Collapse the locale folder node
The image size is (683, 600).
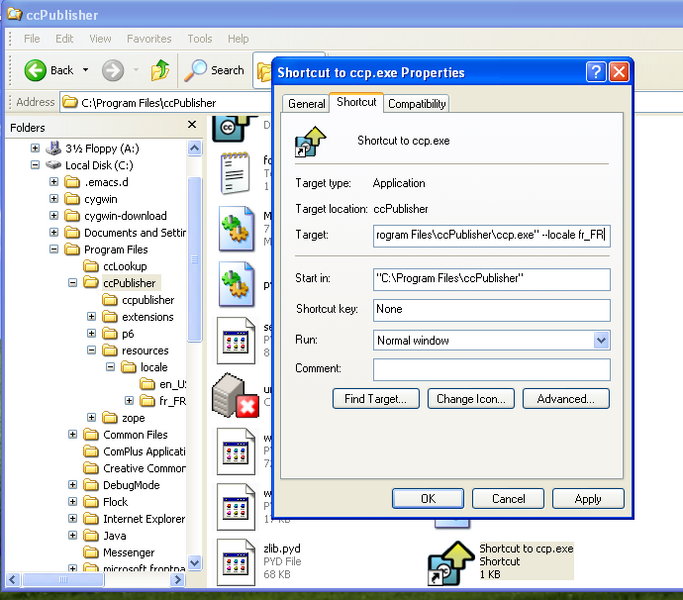tap(111, 367)
